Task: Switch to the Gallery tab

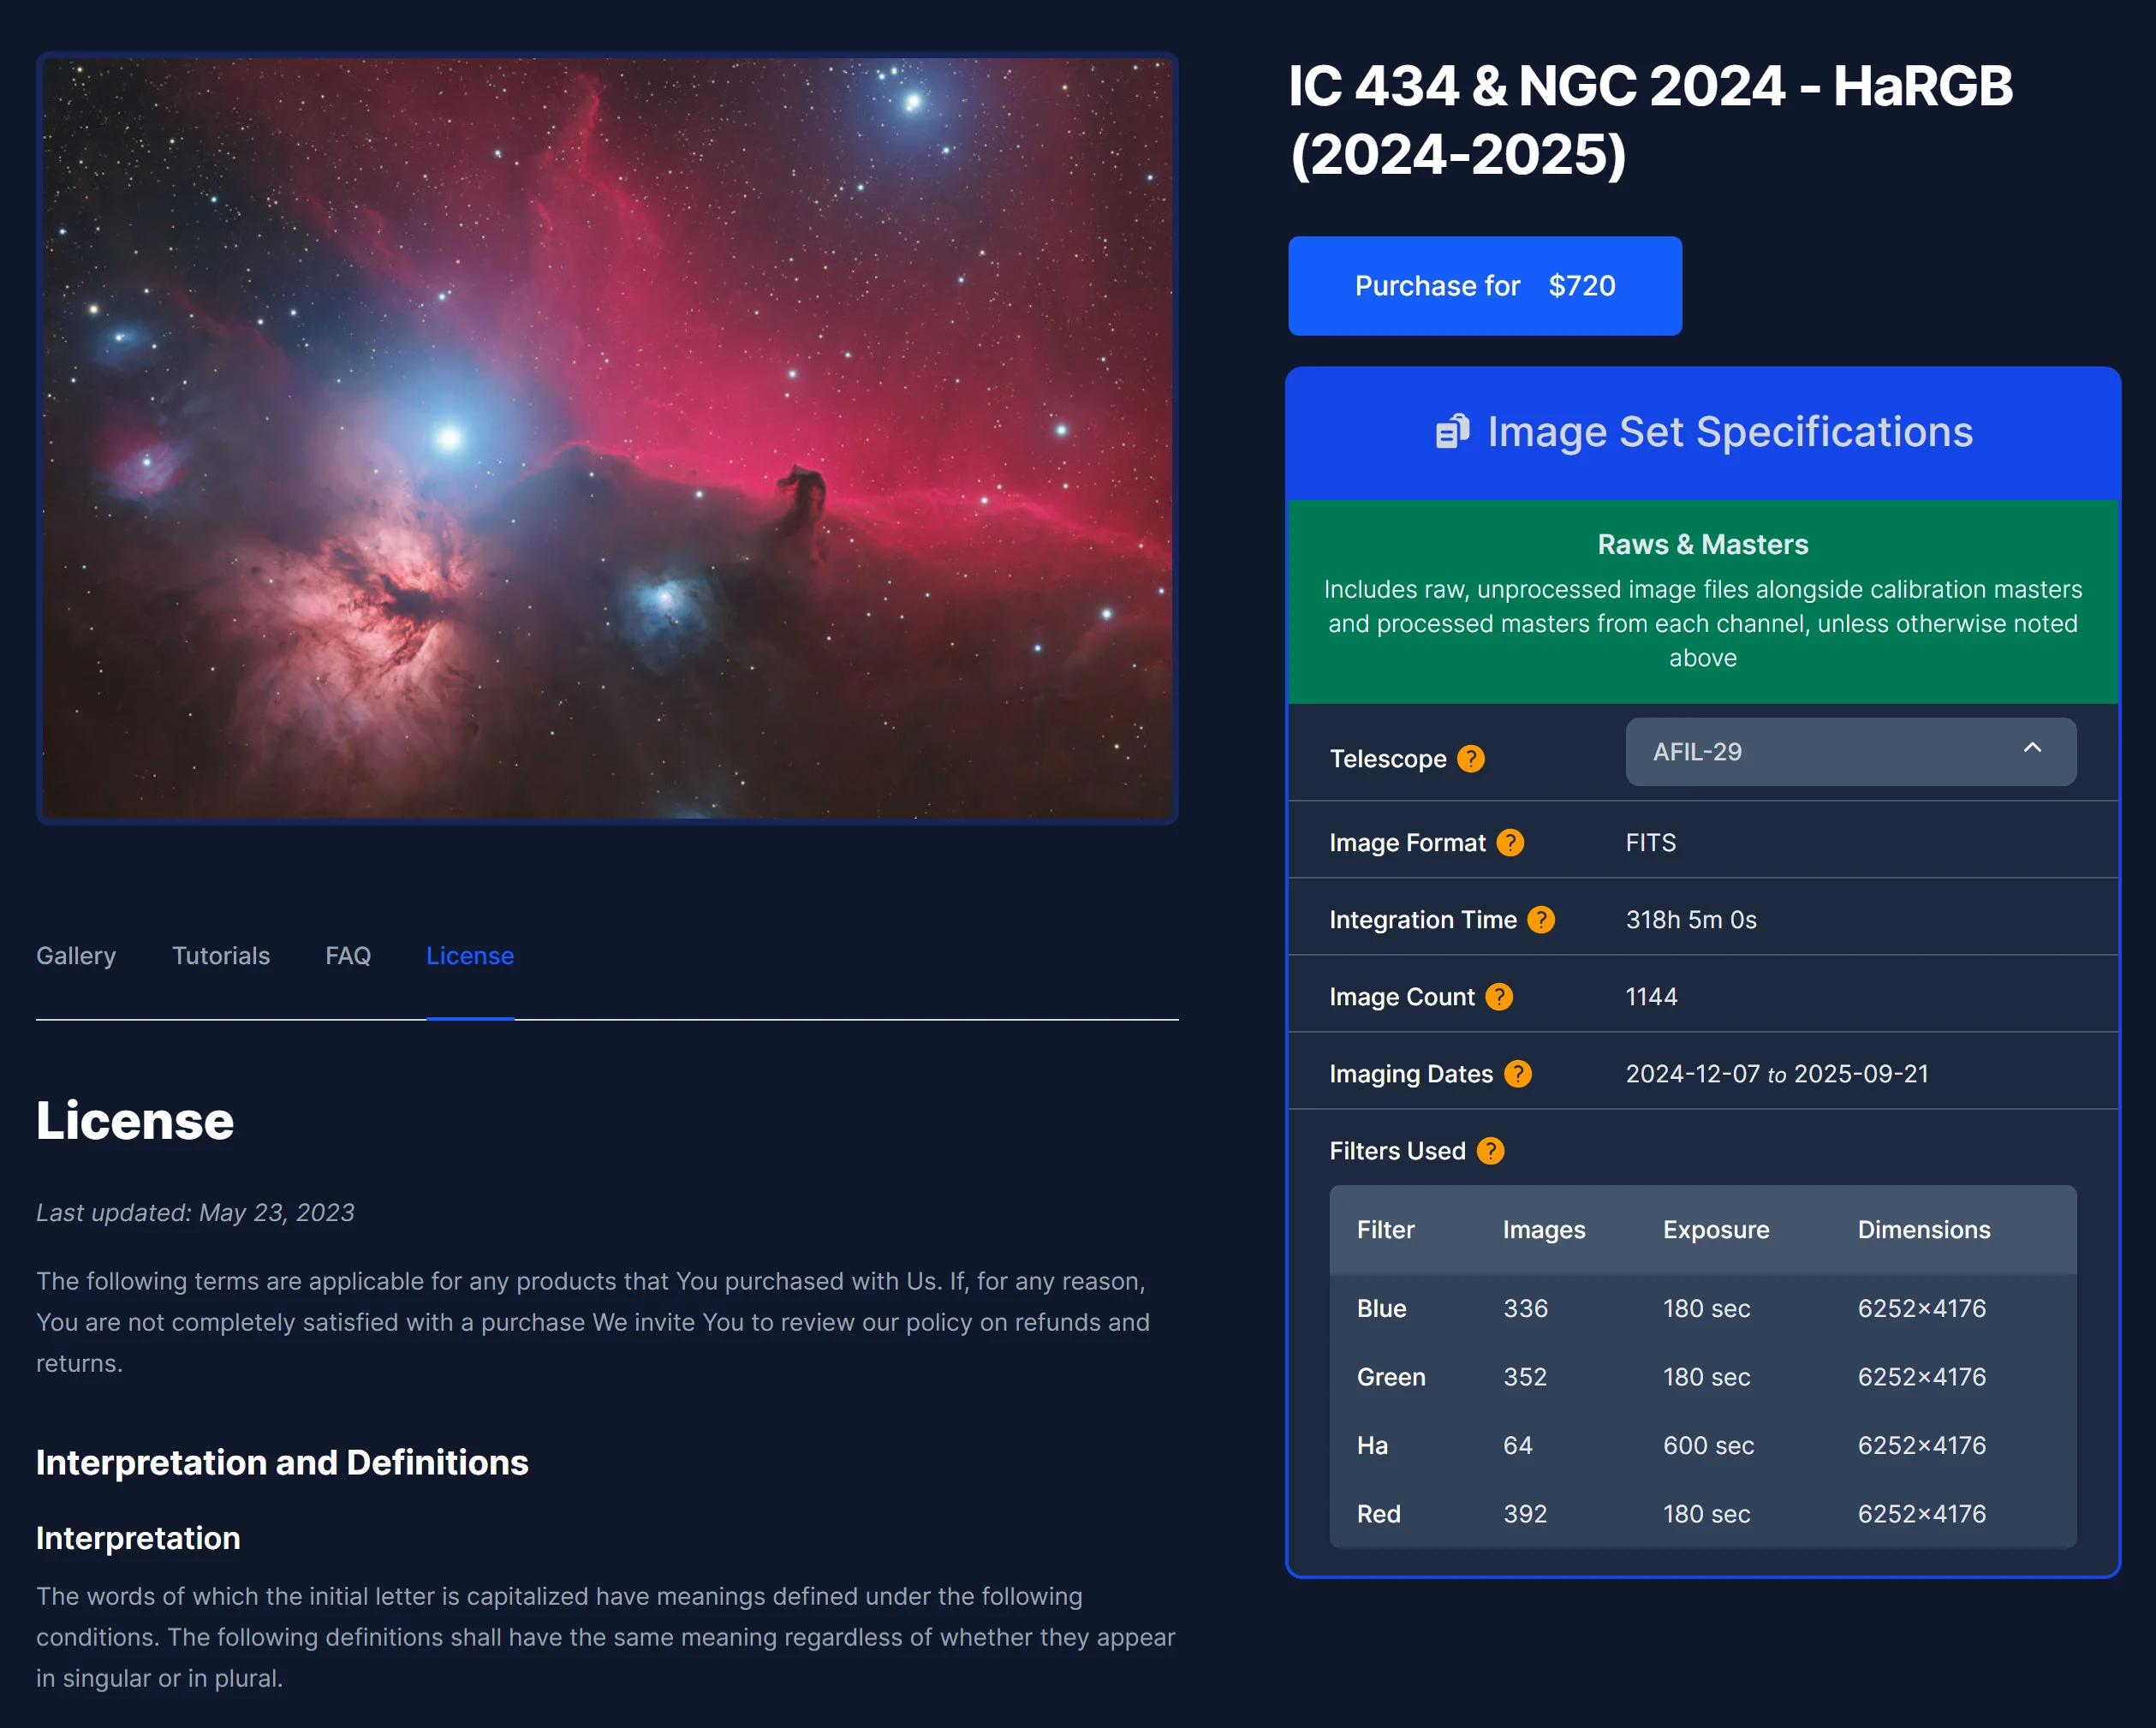Action: (x=76, y=956)
